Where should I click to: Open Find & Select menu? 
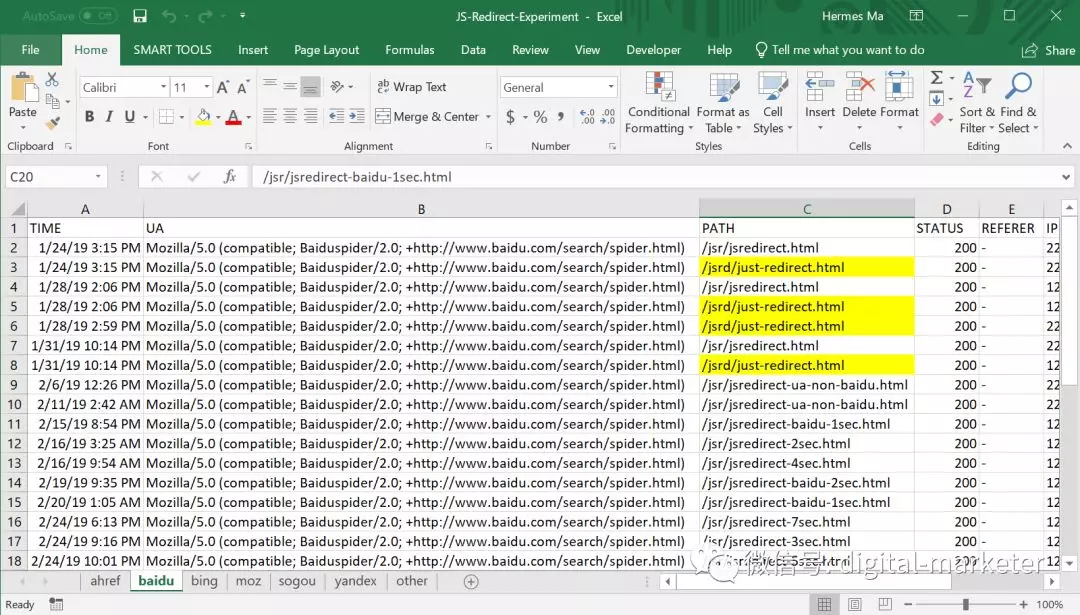[x=1018, y=103]
